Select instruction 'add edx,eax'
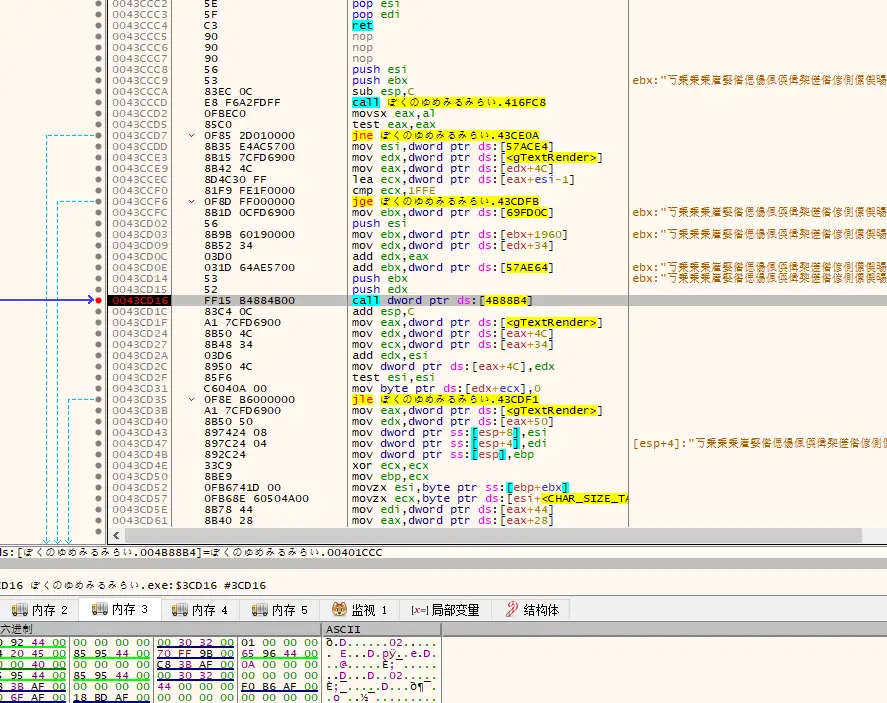The width and height of the screenshot is (887, 703). tap(390, 256)
